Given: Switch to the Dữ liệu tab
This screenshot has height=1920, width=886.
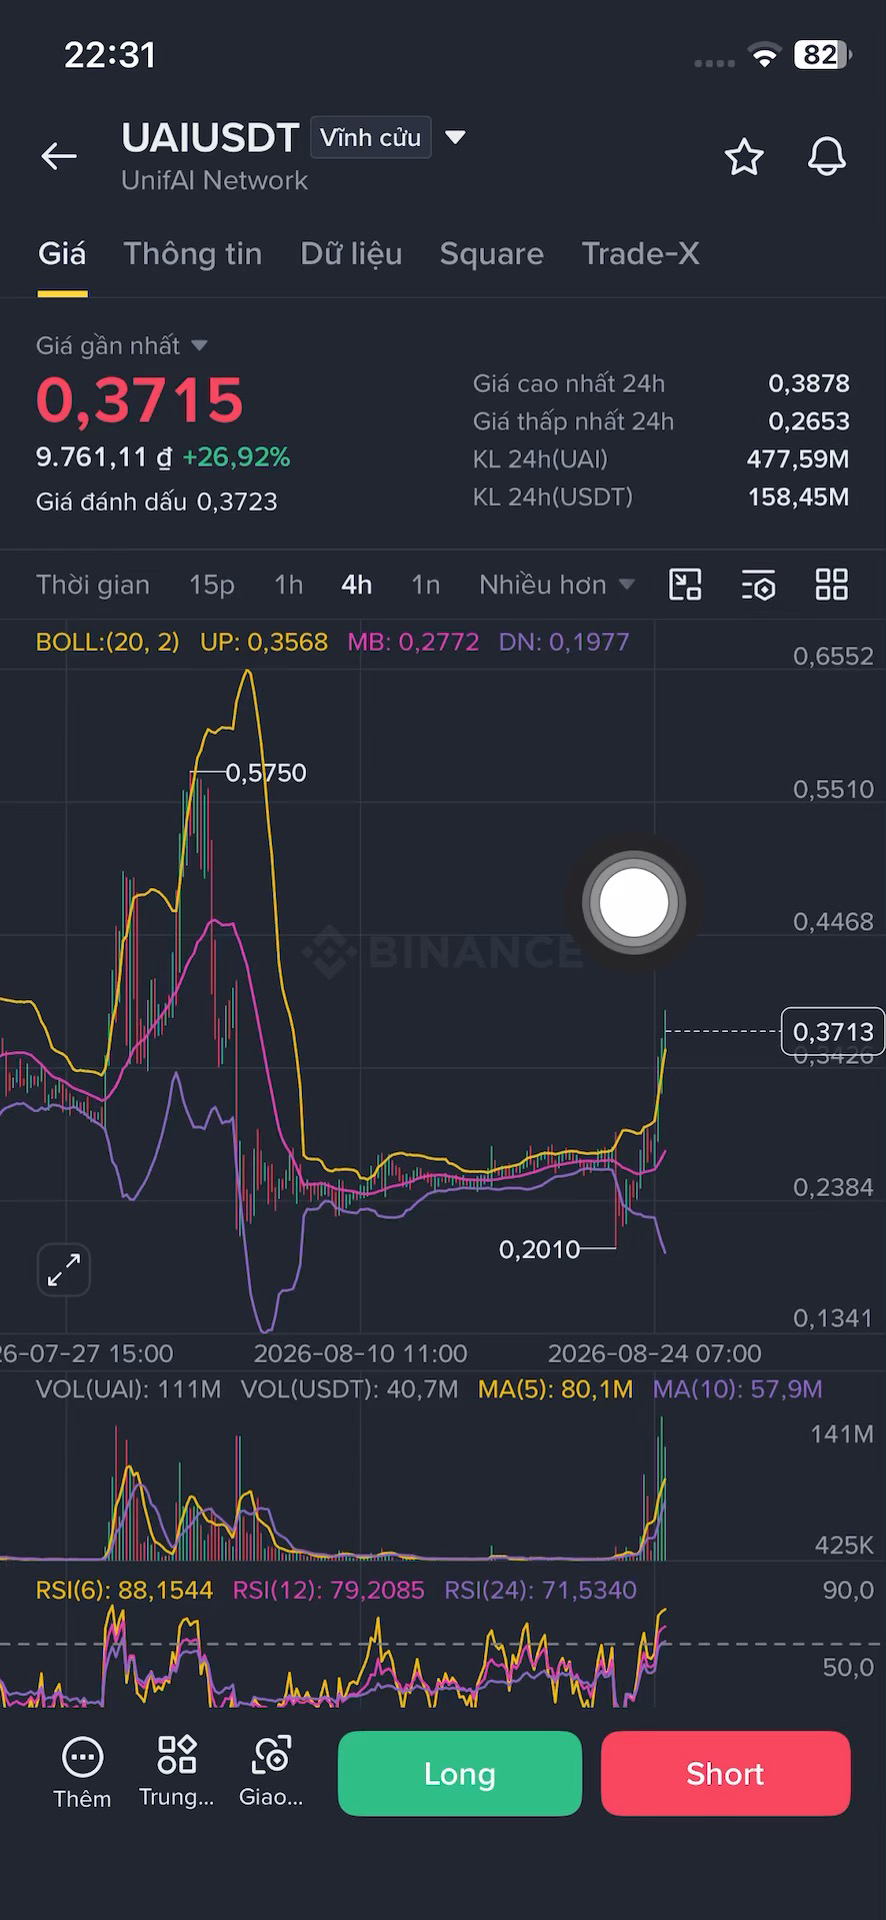Looking at the screenshot, I should [351, 254].
